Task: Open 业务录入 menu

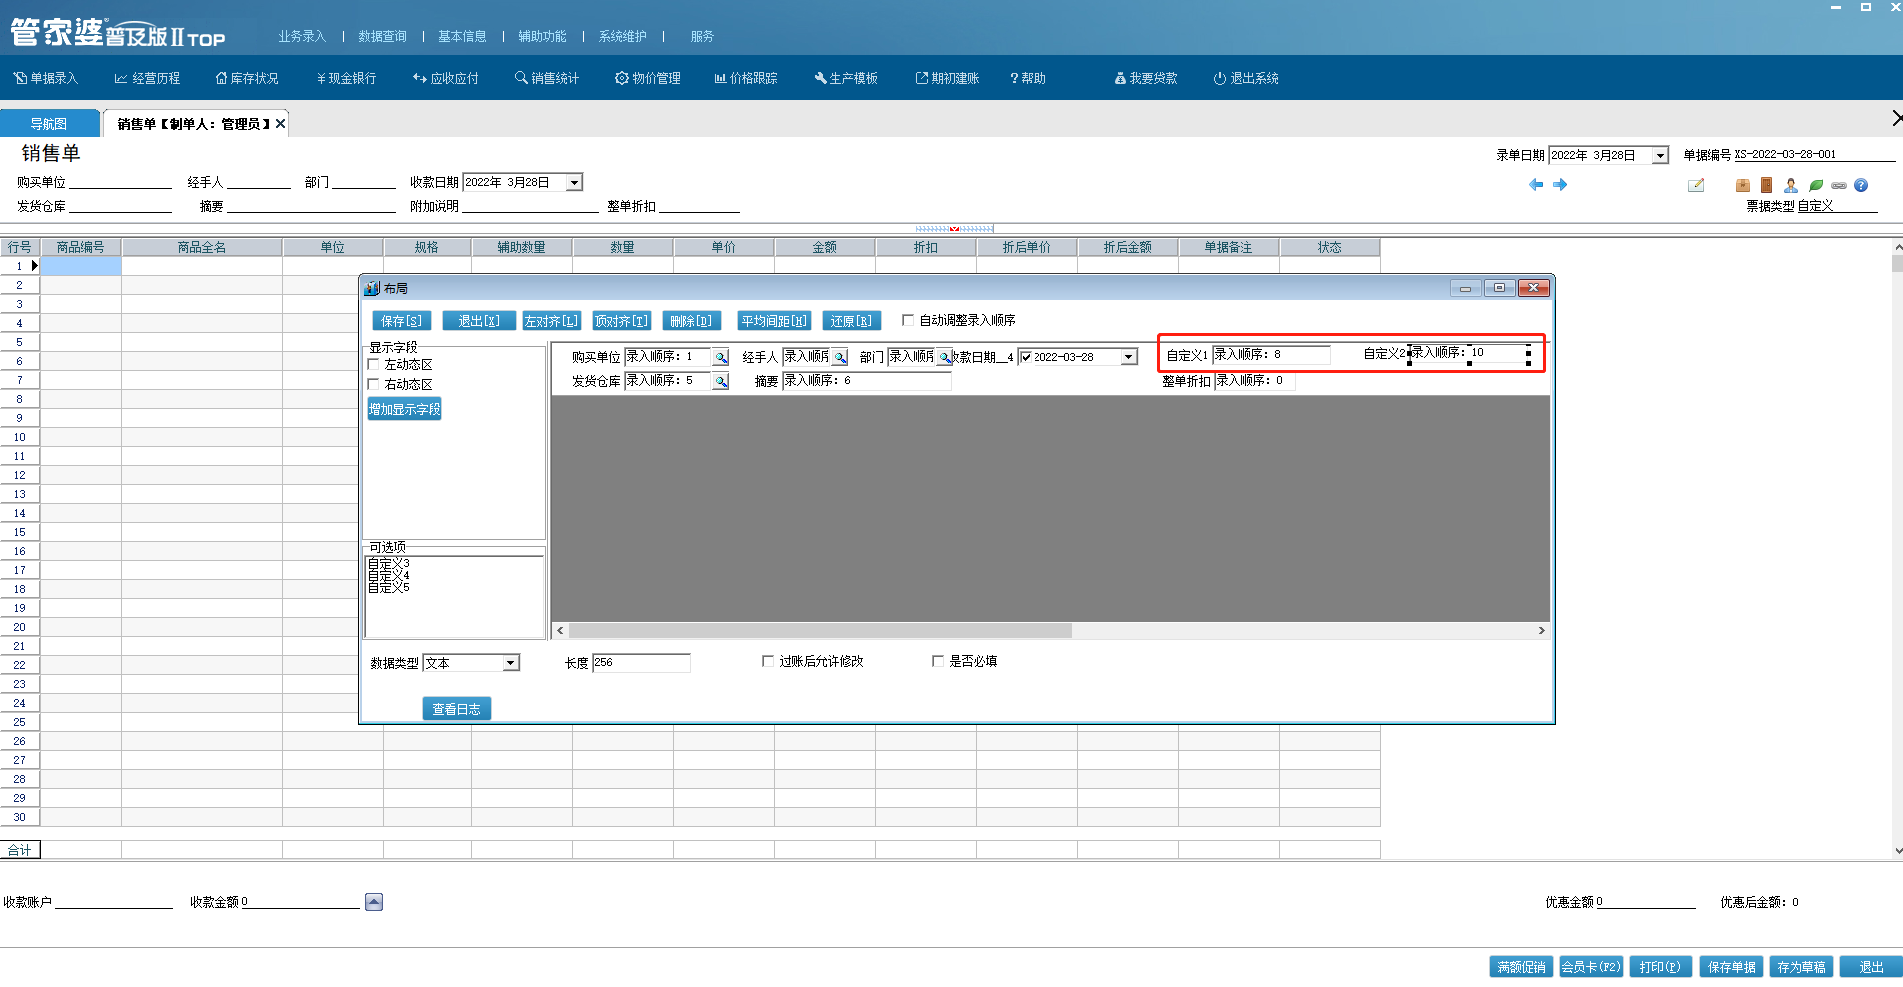Action: click(x=302, y=36)
